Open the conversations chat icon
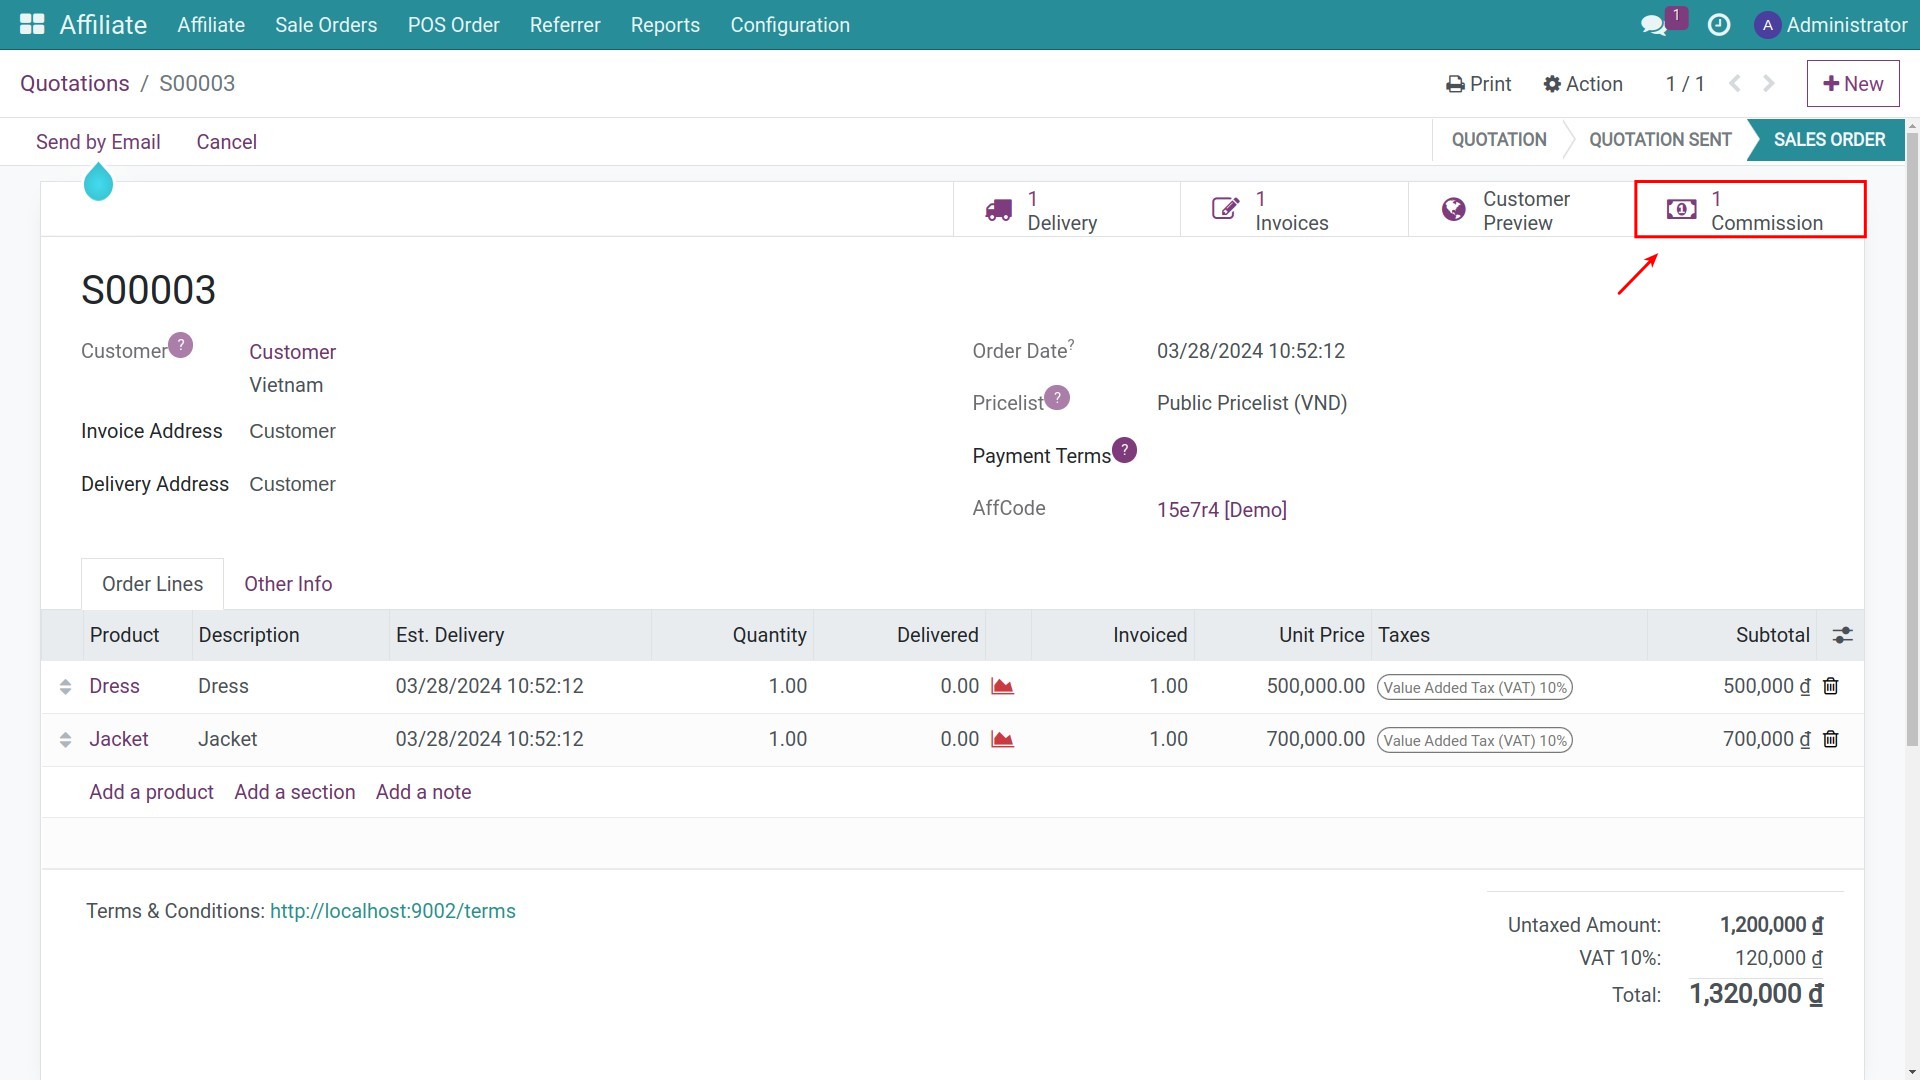This screenshot has width=1920, height=1080. pos(1654,25)
